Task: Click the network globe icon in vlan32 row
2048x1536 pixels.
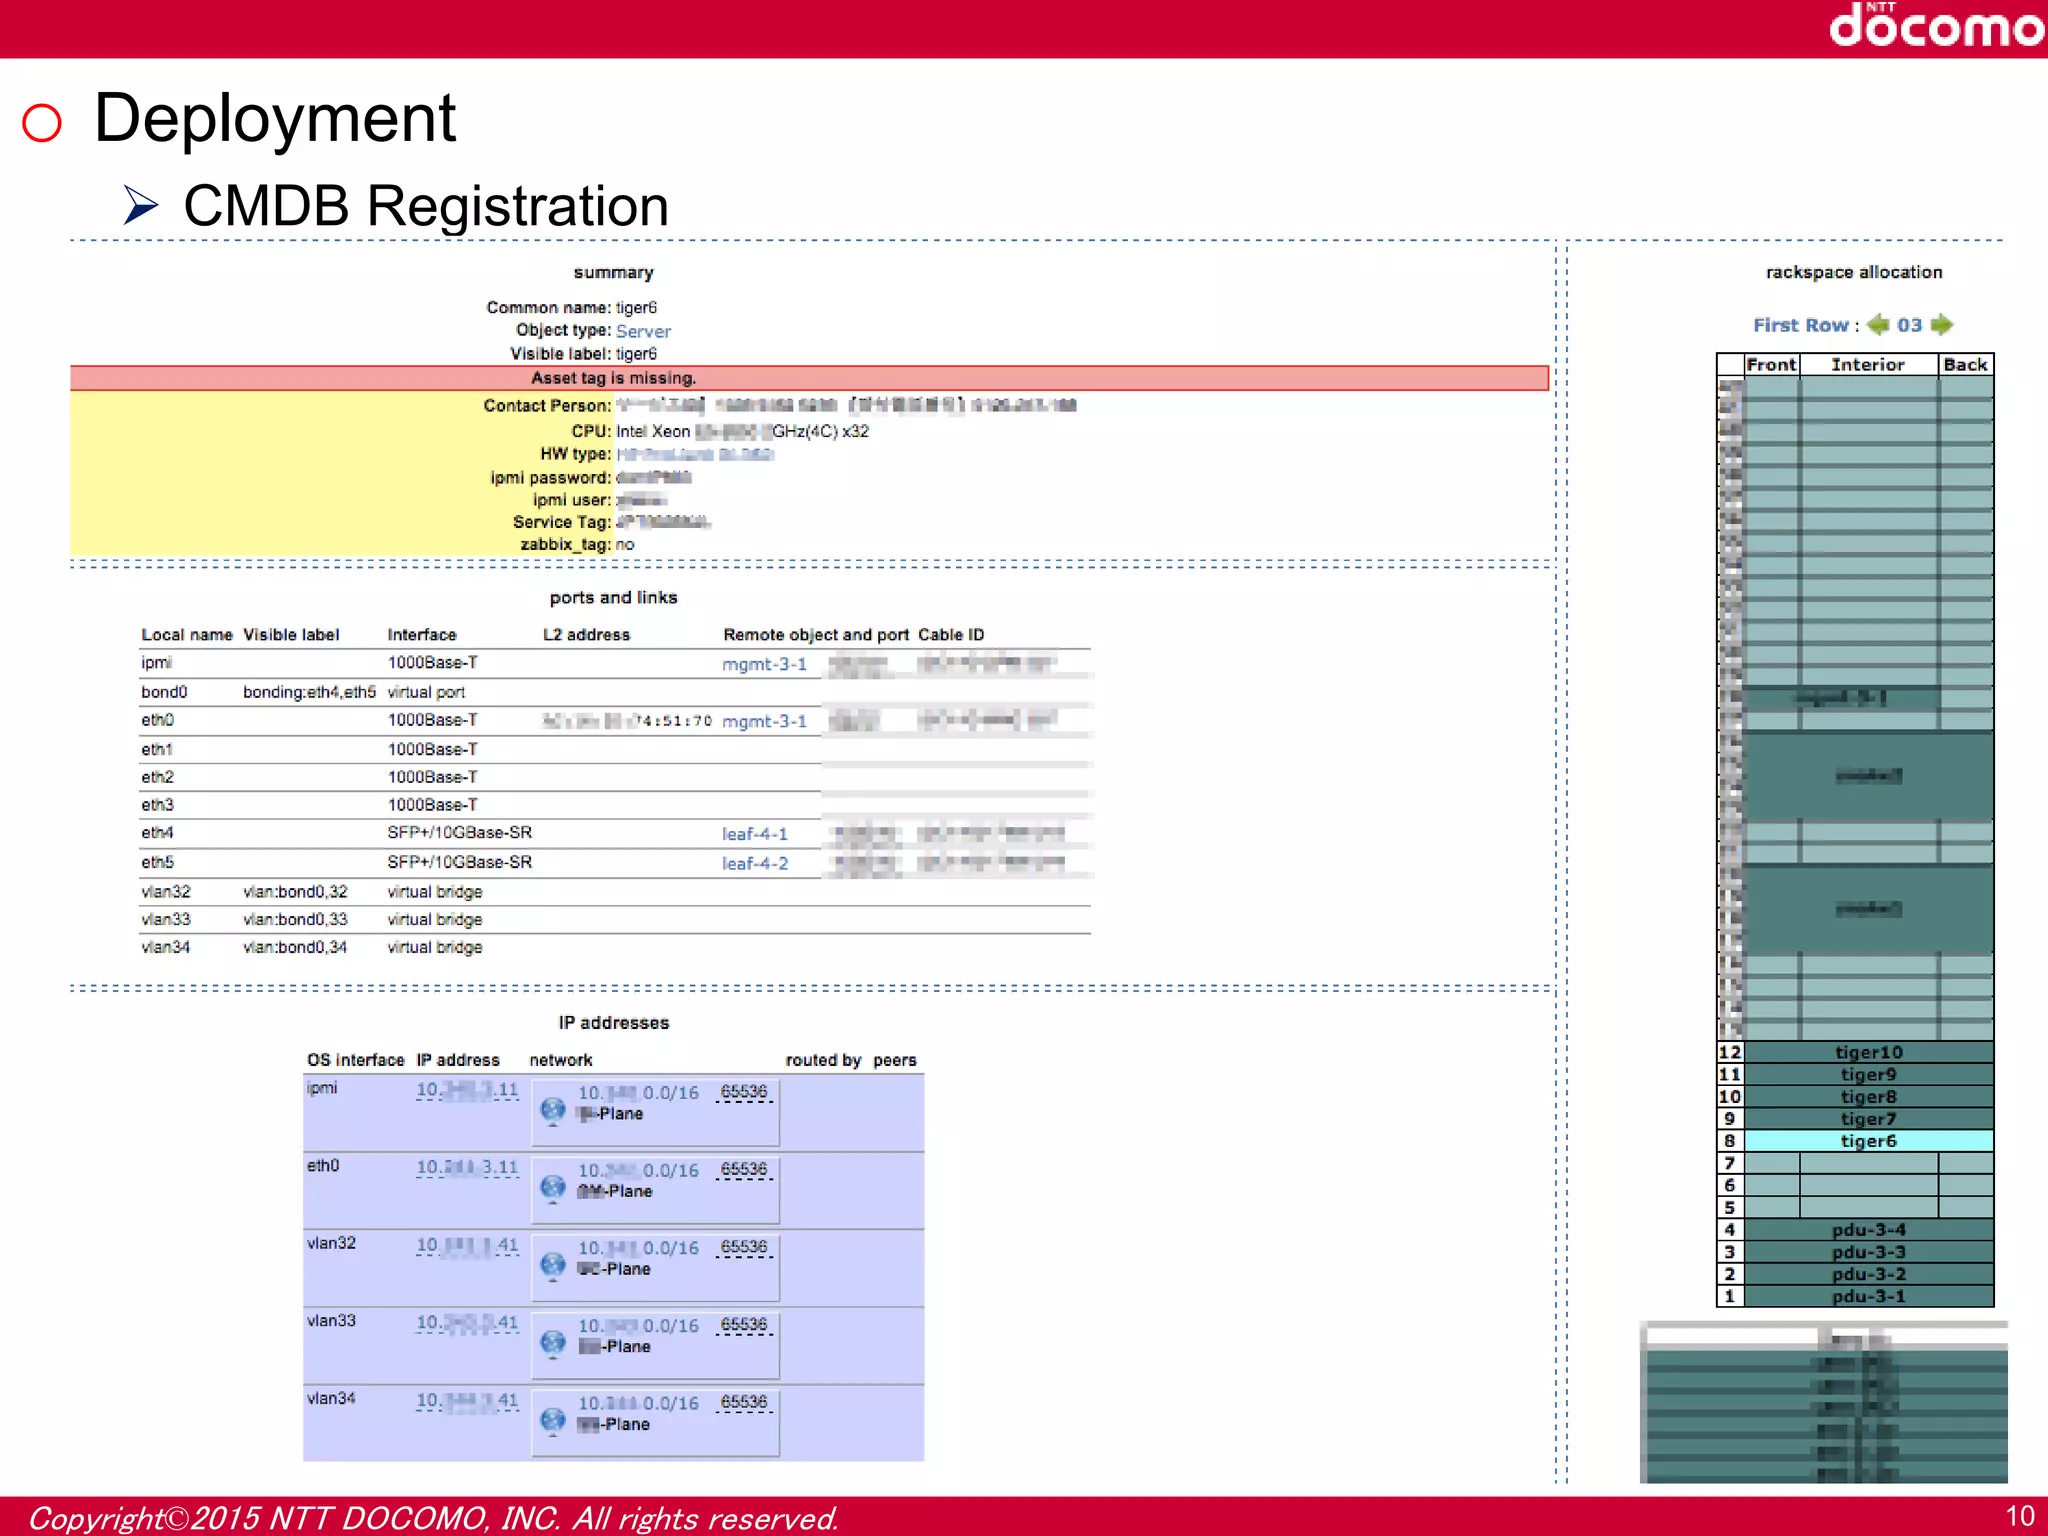Action: point(553,1264)
